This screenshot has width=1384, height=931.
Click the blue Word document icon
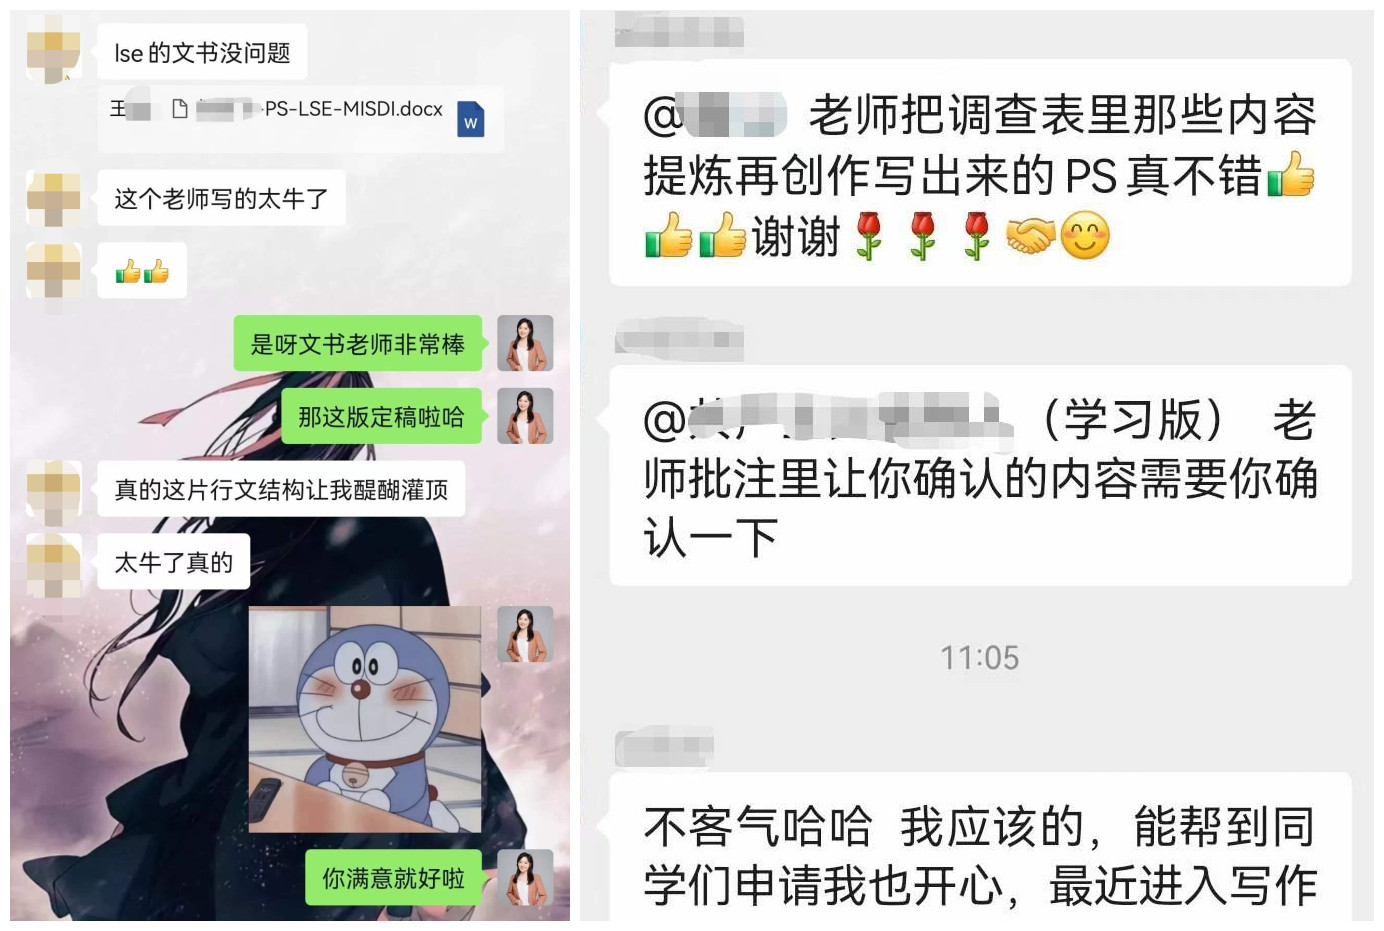470,119
